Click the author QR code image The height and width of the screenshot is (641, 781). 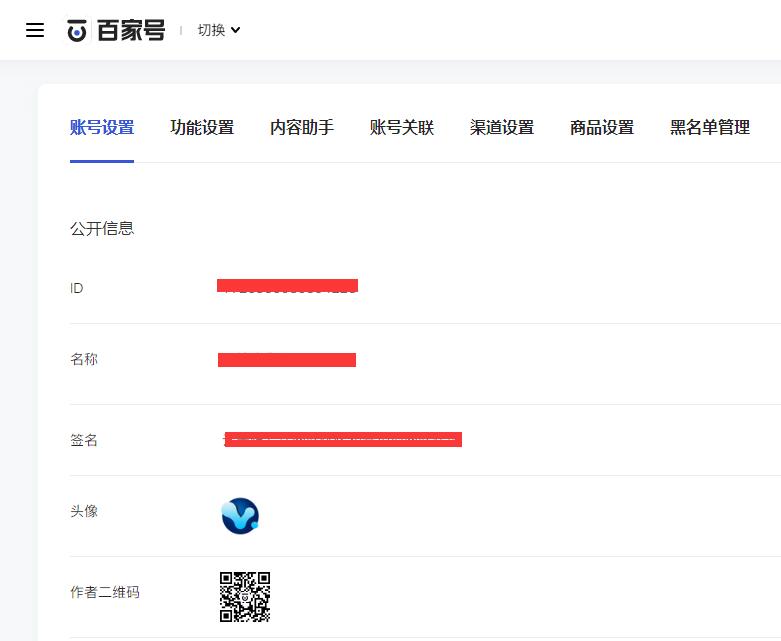click(245, 597)
